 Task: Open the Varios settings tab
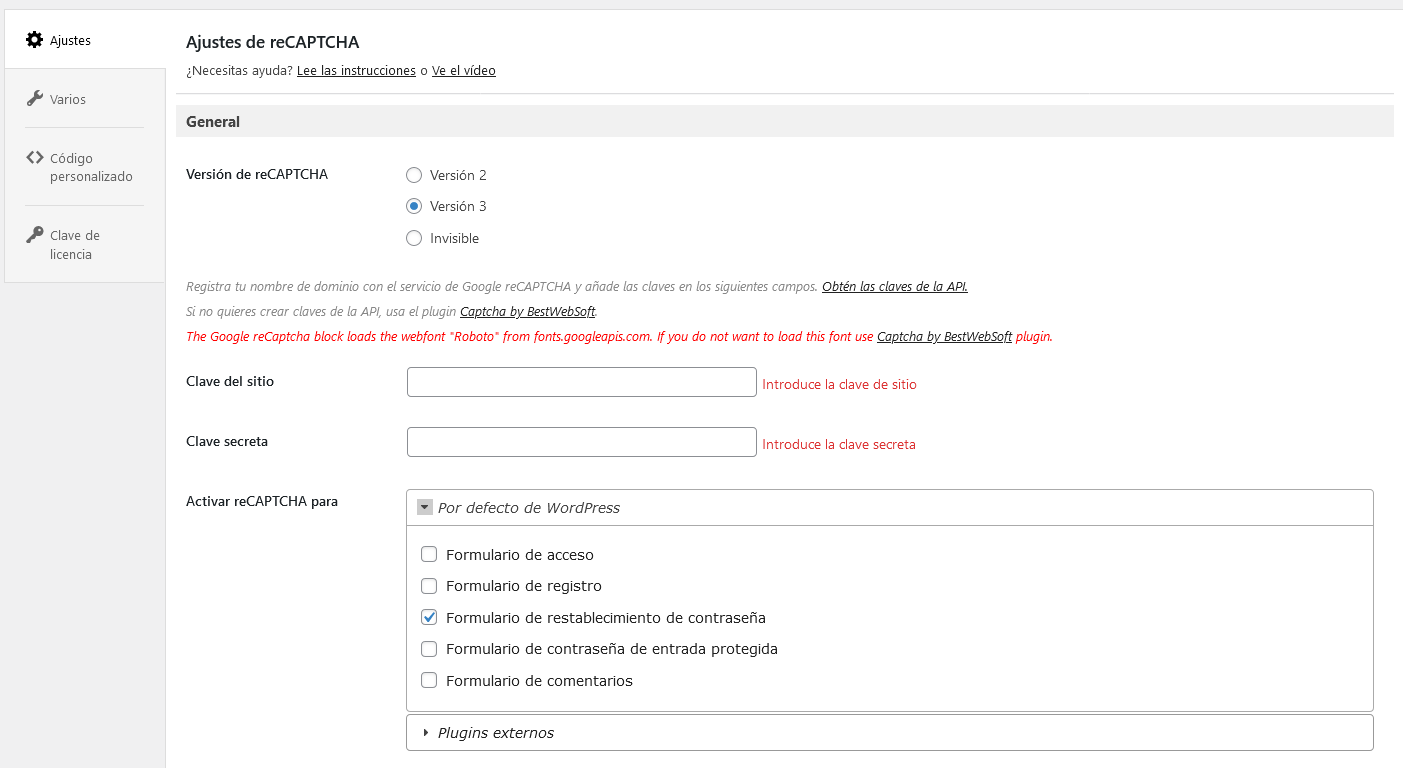point(67,99)
